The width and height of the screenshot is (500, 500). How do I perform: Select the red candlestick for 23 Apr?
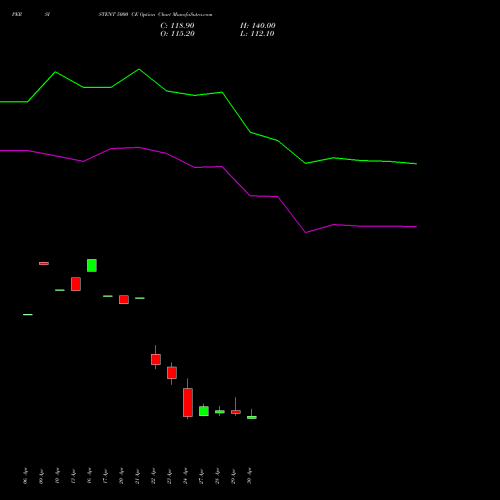172,373
